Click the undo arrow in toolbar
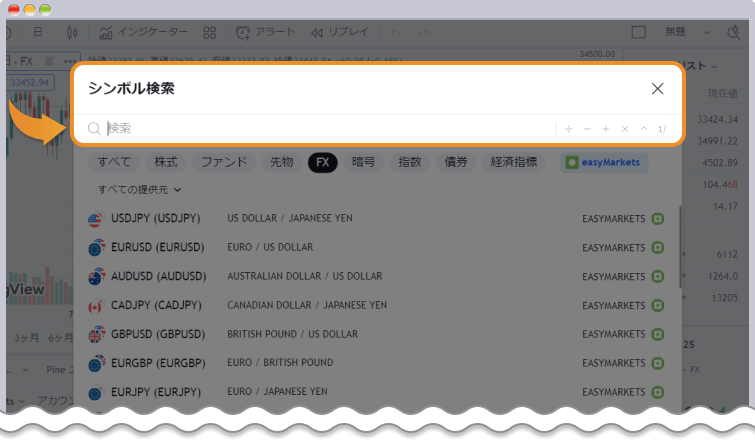Viewport: 755px width, 443px height. click(396, 33)
